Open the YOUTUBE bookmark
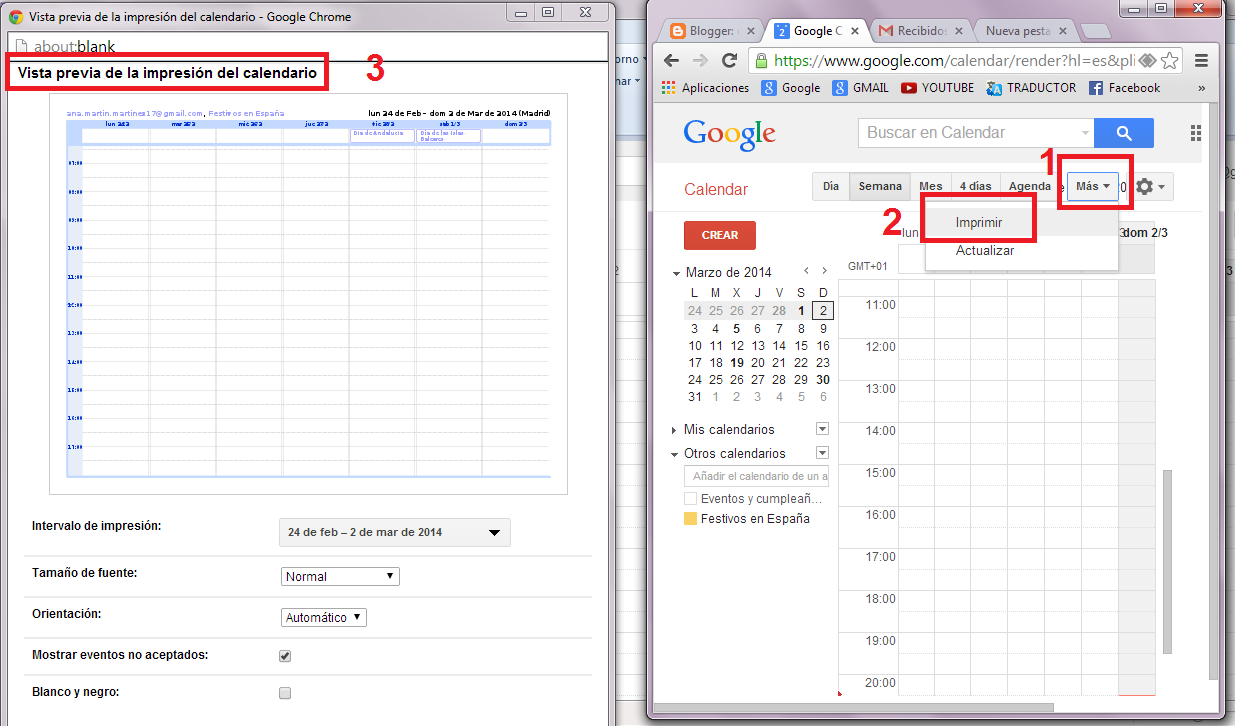This screenshot has height=726, width=1235. coord(937,88)
